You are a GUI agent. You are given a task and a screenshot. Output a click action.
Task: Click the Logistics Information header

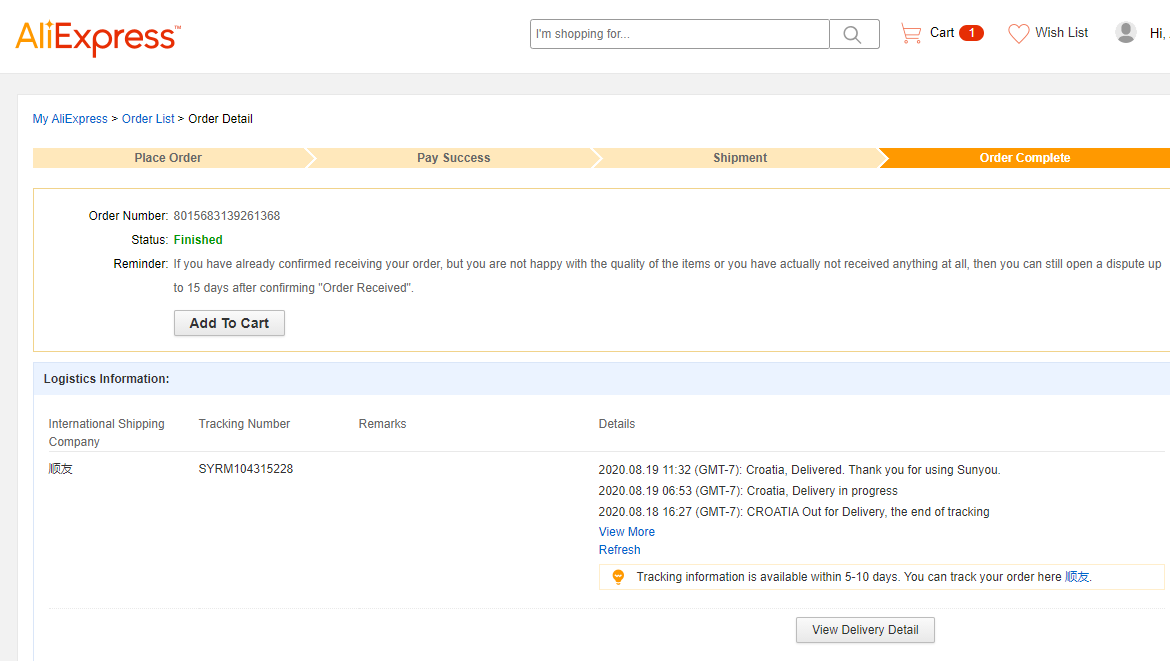click(x=107, y=379)
